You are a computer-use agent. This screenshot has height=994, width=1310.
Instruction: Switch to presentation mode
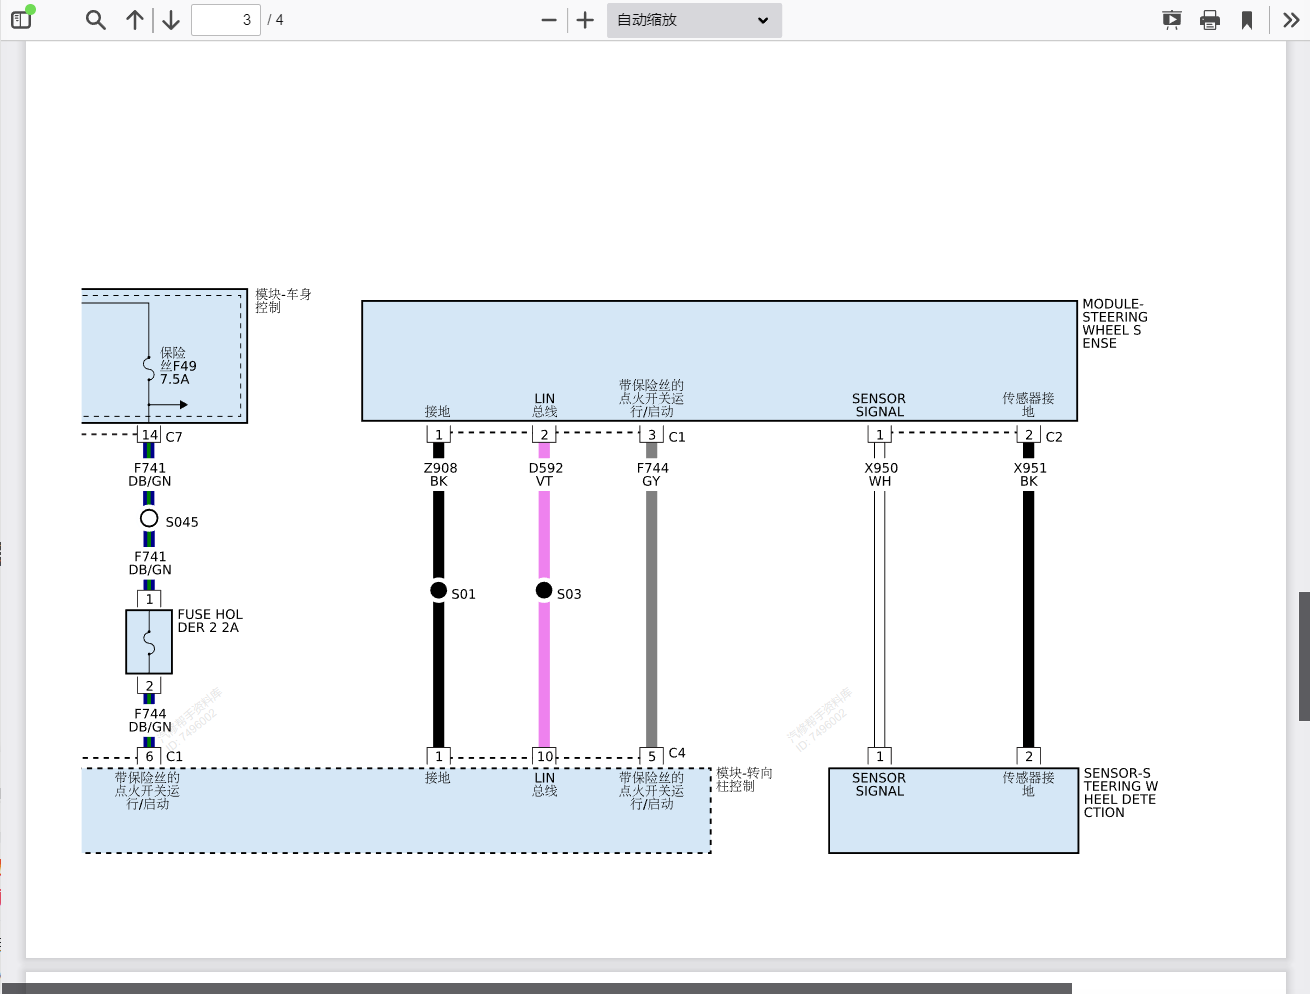1172,20
